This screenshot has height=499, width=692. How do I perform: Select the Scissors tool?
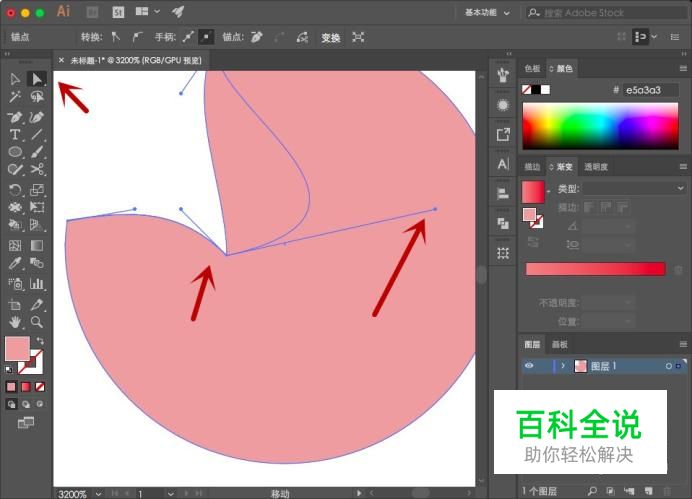coord(37,169)
